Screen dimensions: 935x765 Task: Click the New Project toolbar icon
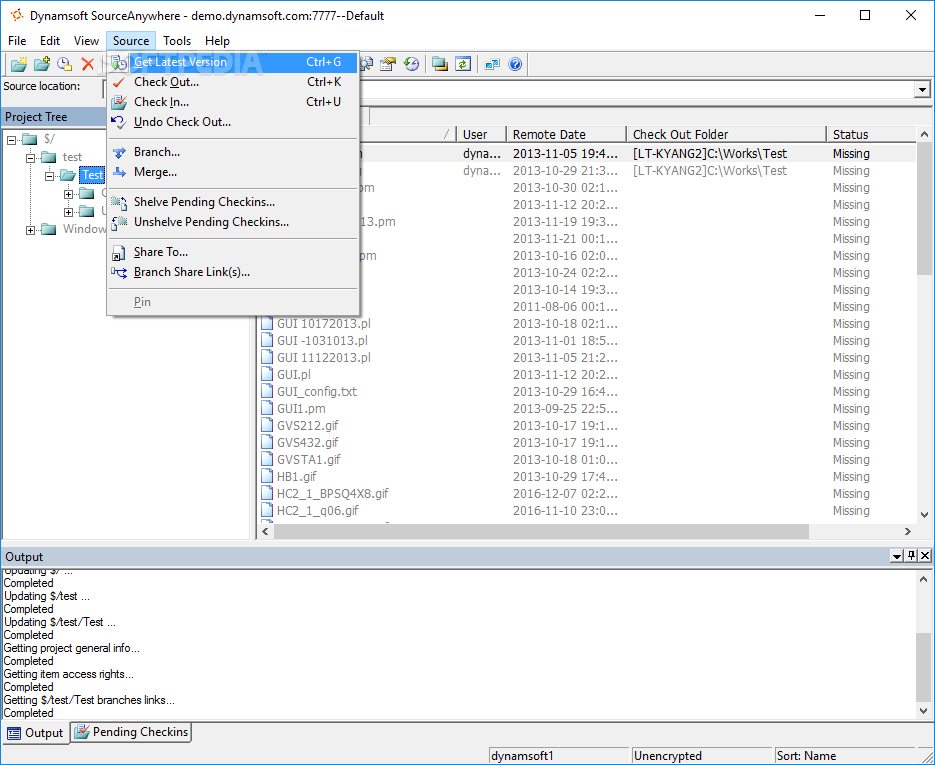19,64
